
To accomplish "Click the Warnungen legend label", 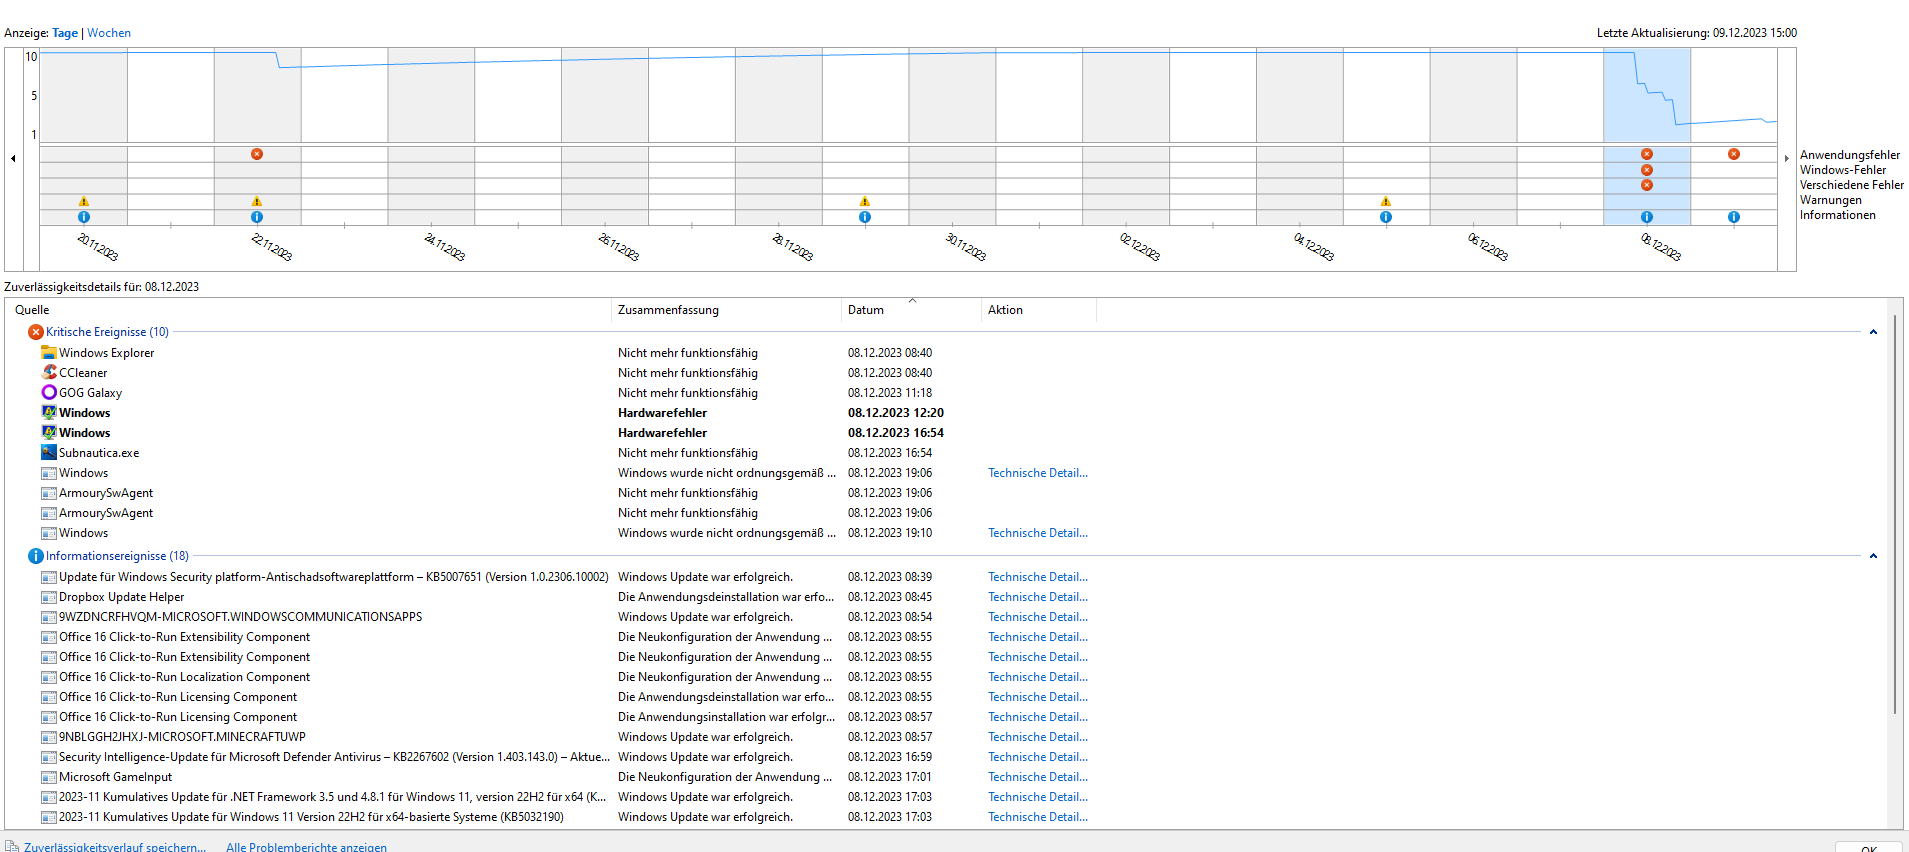I will tap(1831, 200).
